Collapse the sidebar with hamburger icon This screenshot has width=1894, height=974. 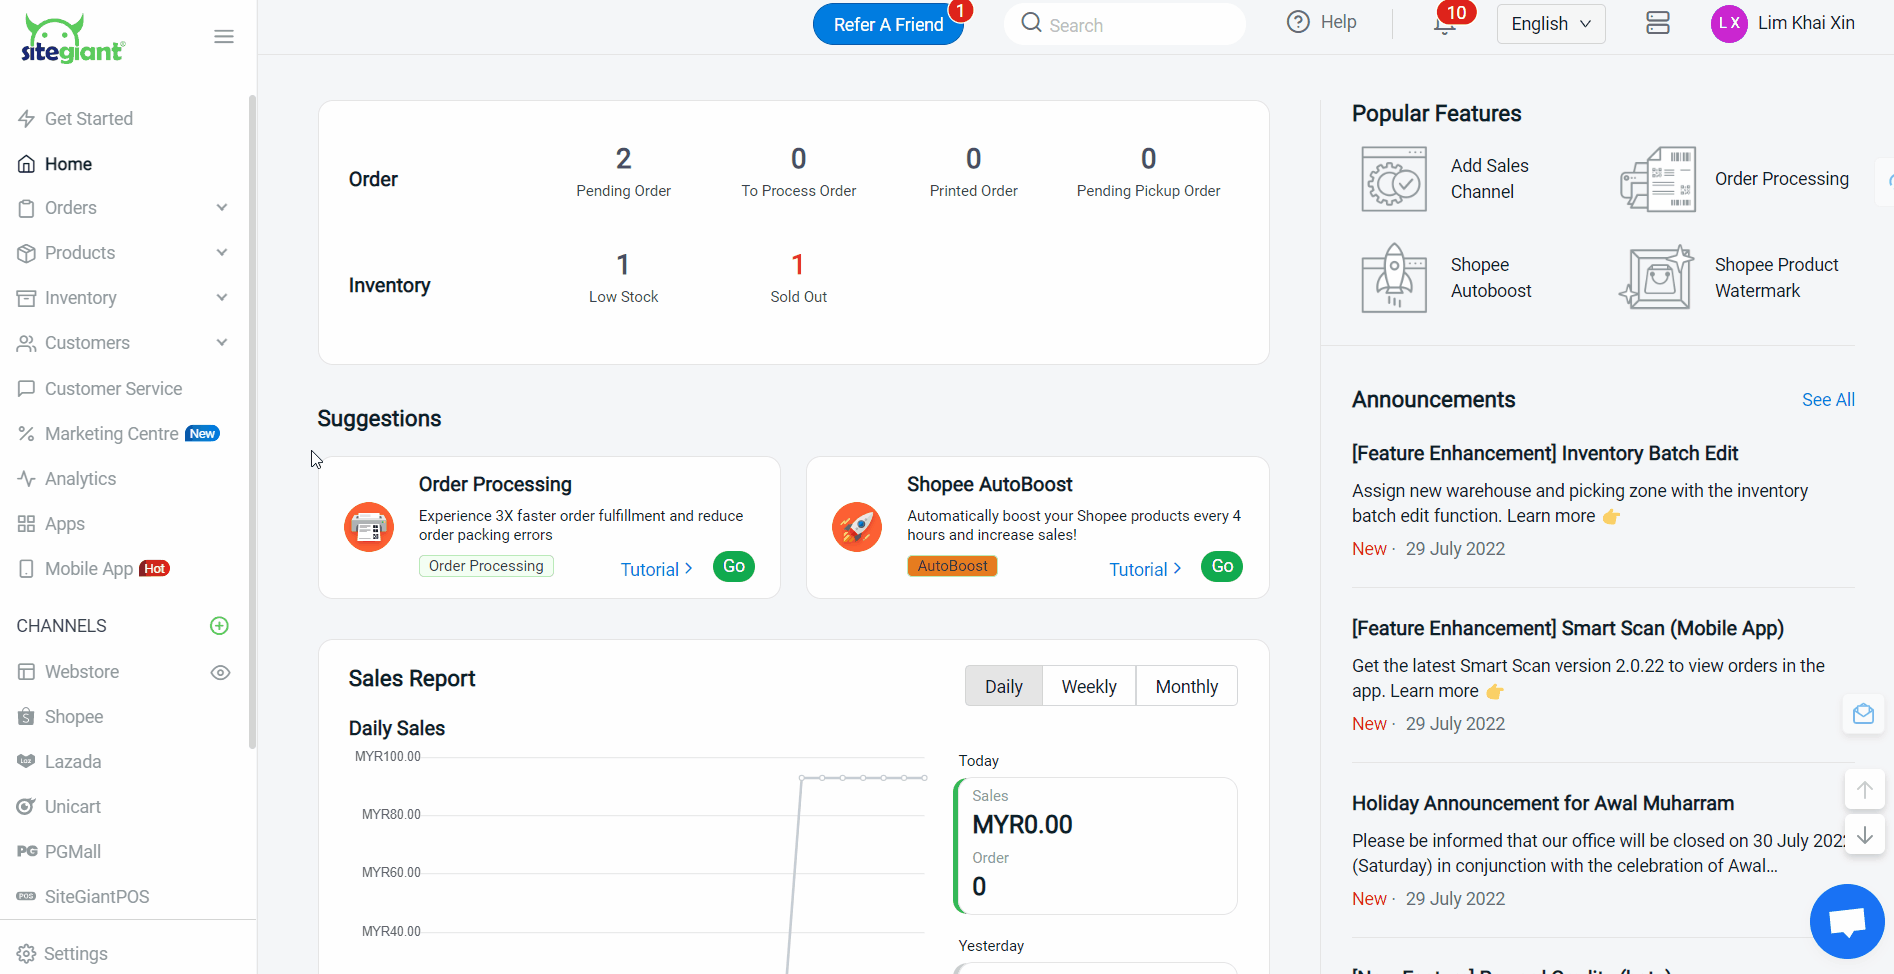click(x=224, y=37)
